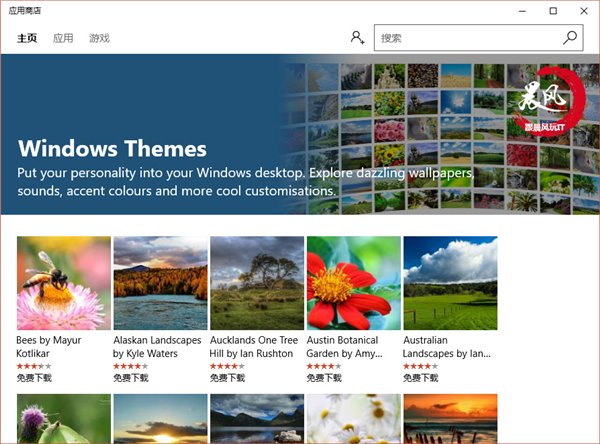Screen dimensions: 600x444
Task: Open the Bees theme thumbnail
Action: point(64,283)
